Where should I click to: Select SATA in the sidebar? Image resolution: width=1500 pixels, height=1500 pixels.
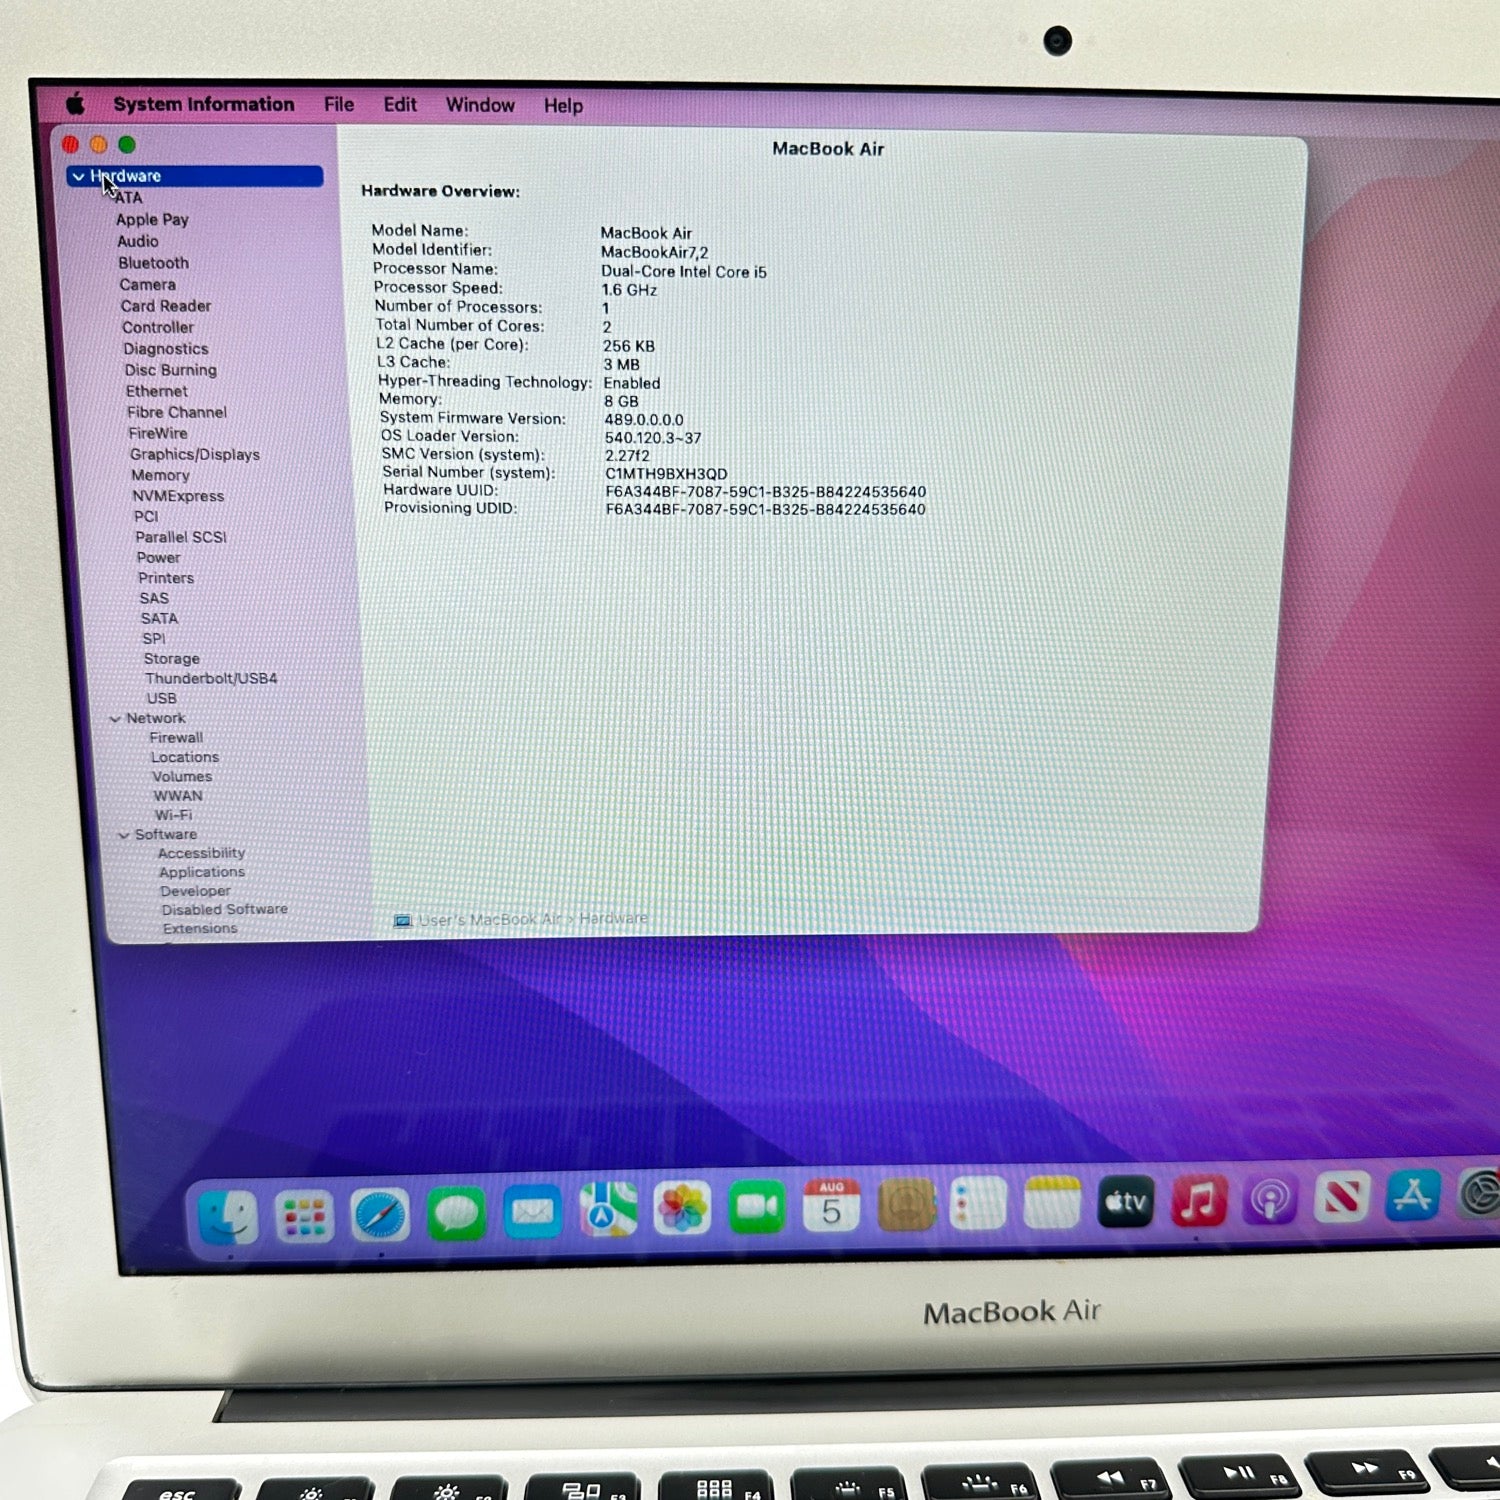pyautogui.click(x=159, y=619)
